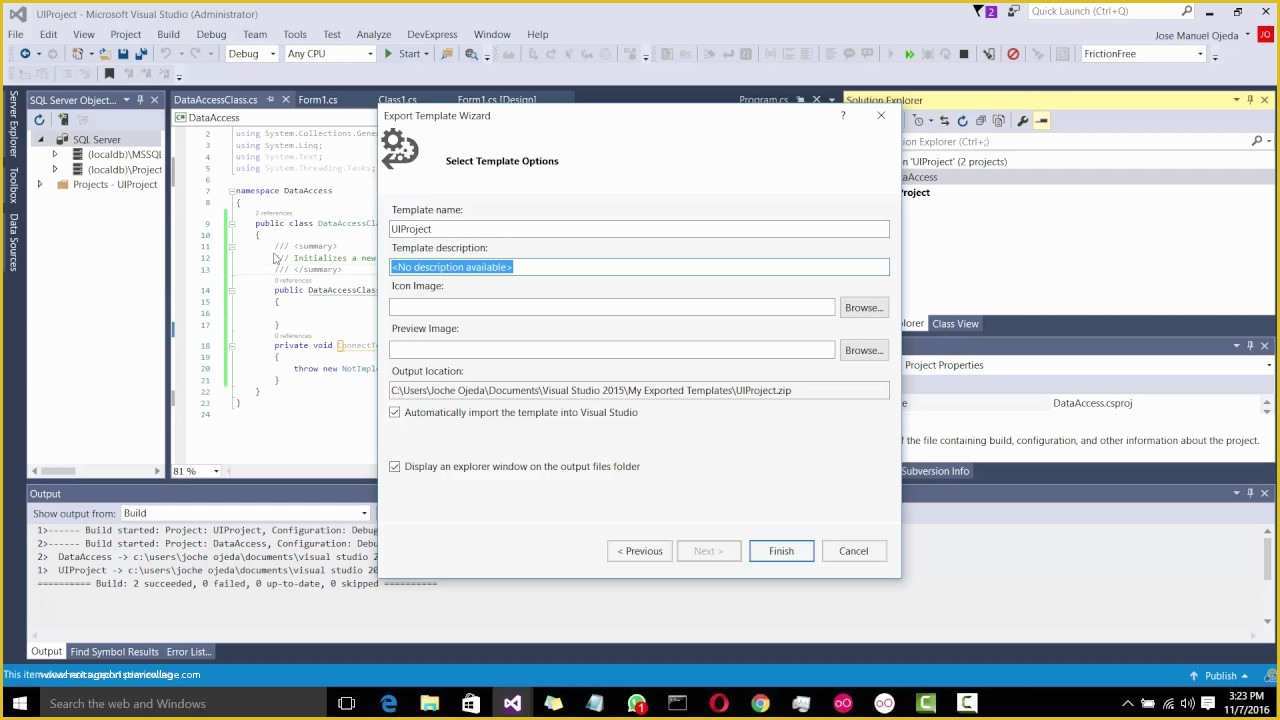Expand Projects - UIProject tree node

pyautogui.click(x=40, y=185)
